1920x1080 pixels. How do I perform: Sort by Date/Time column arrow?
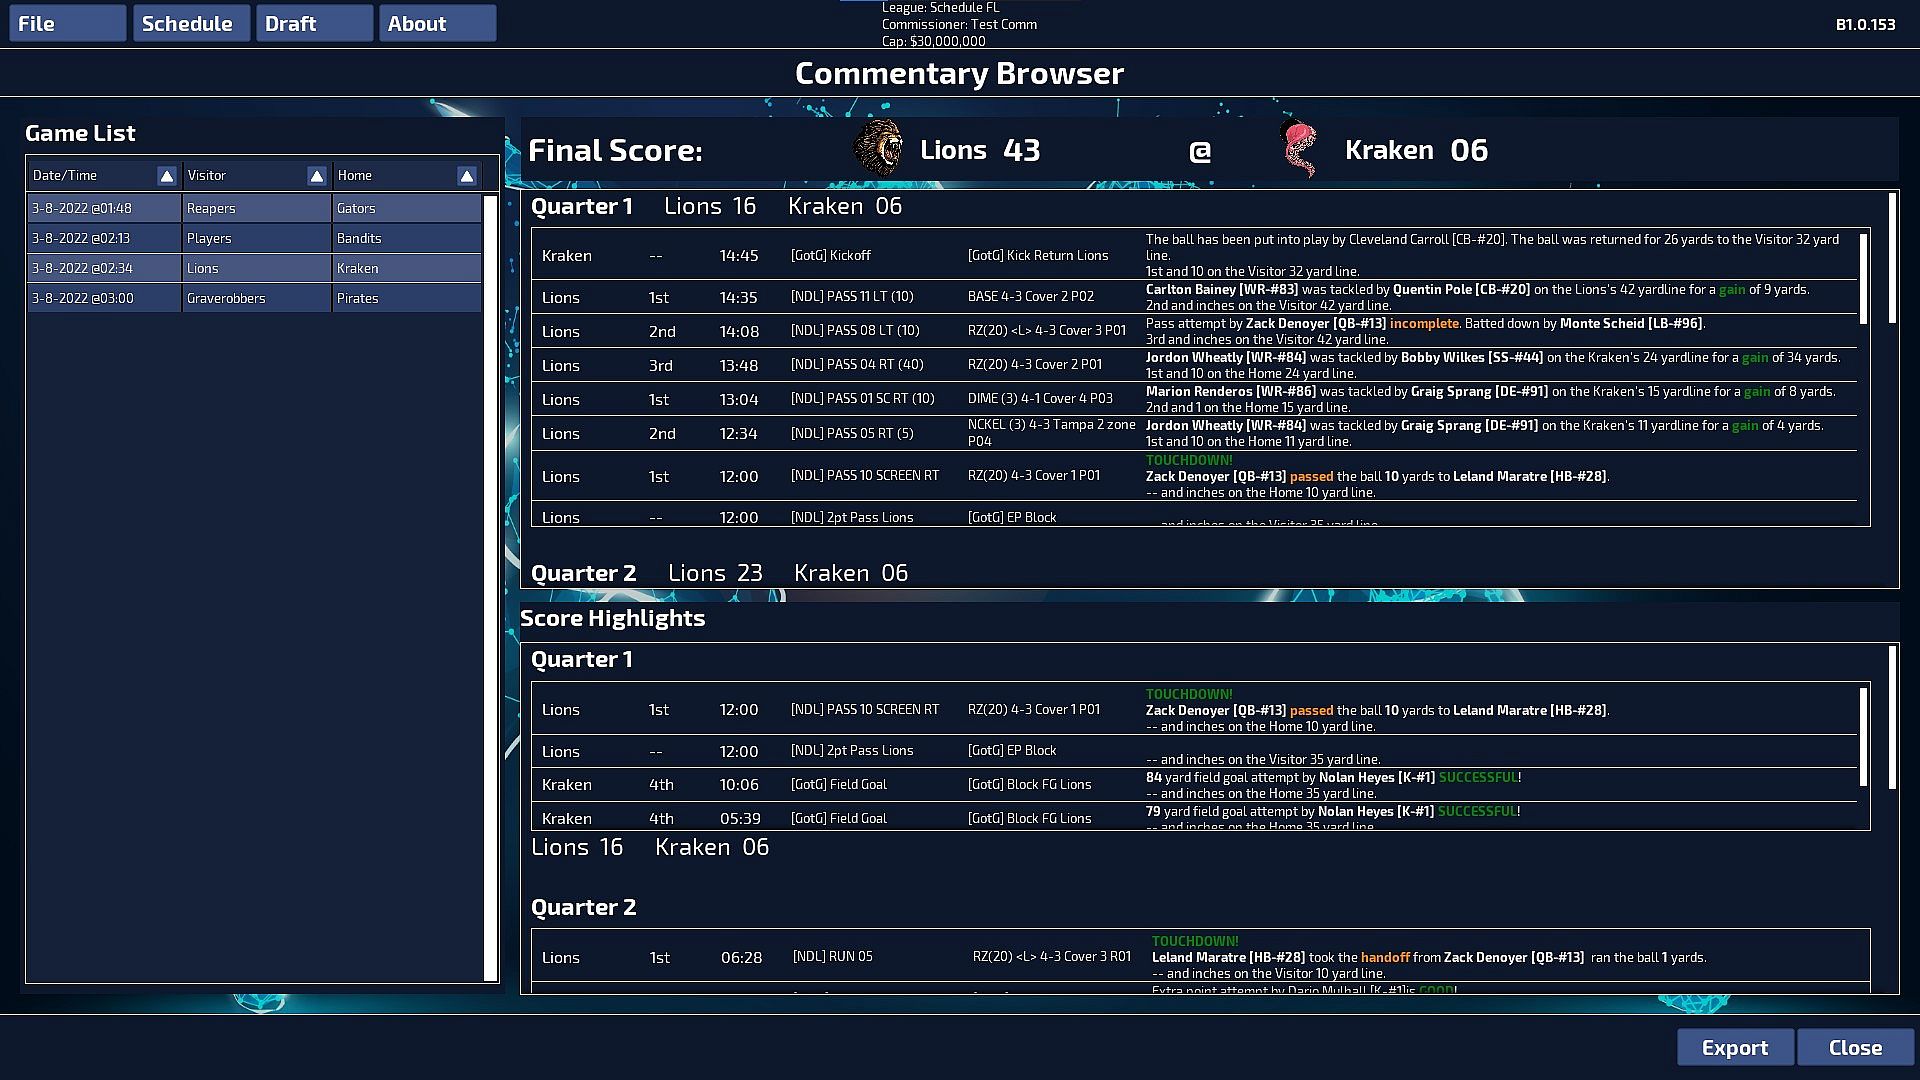click(167, 176)
